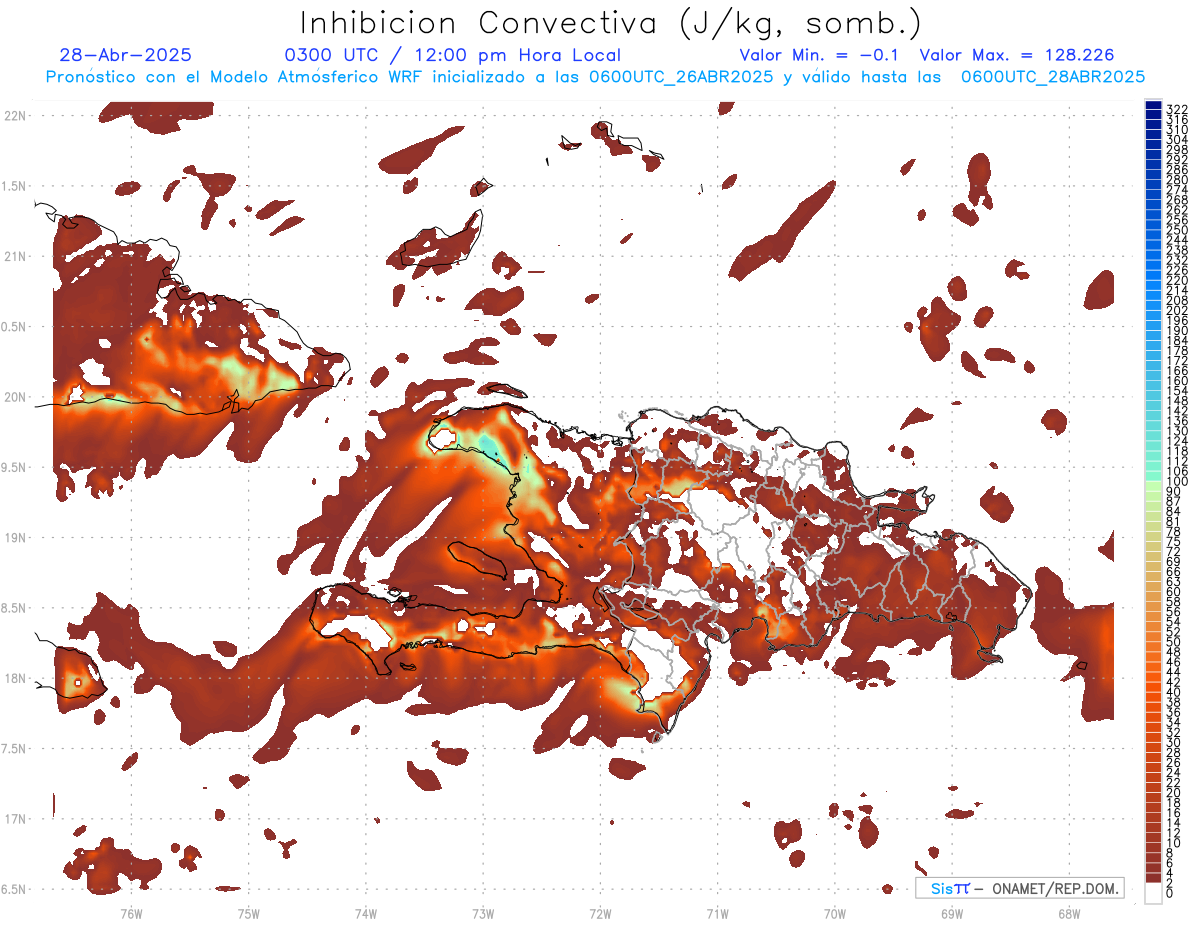Click the '70W' longitude label

[835, 913]
